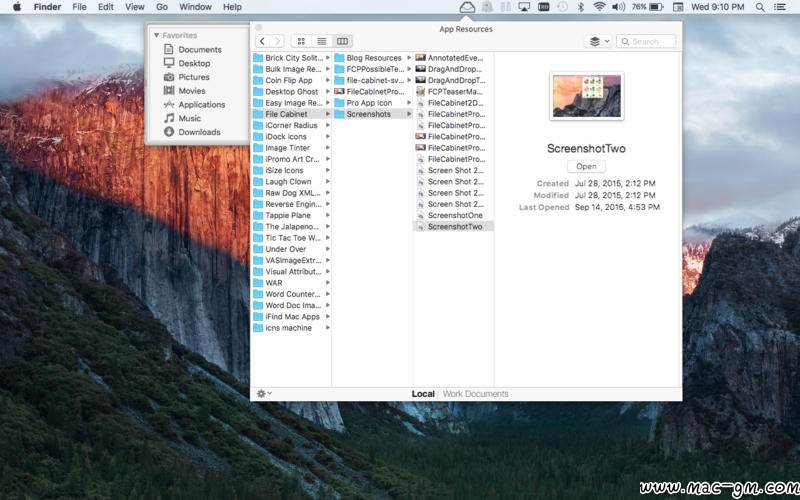Switch to column view mode
Screen dimensions: 800x500
(x=342, y=41)
